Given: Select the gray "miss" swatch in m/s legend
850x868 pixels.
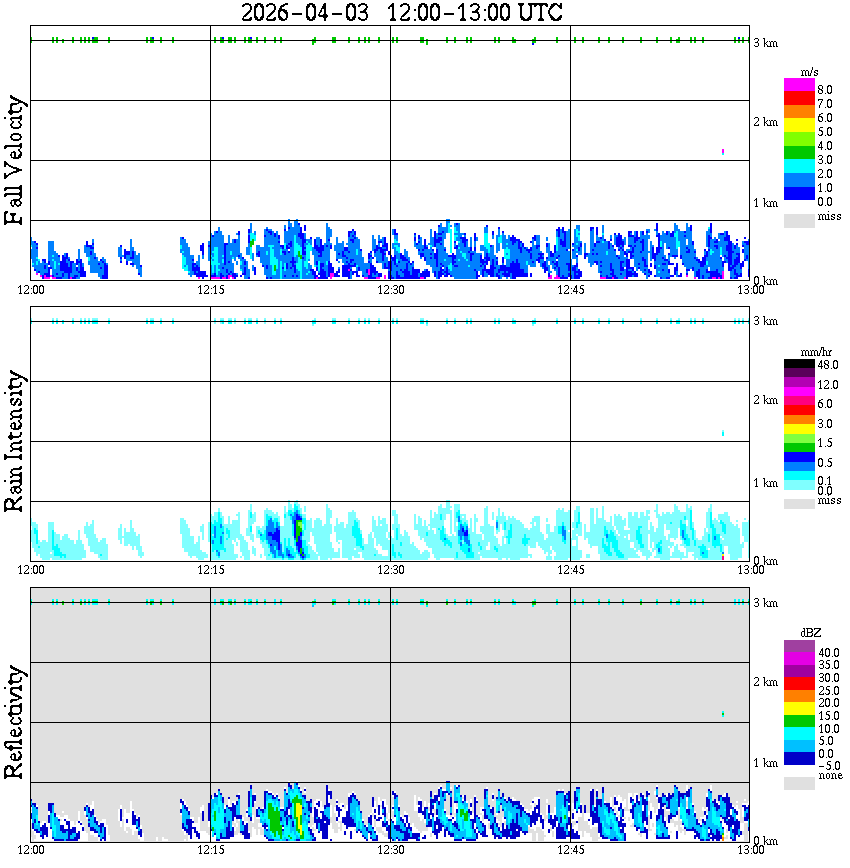Looking at the screenshot, I should (x=799, y=220).
